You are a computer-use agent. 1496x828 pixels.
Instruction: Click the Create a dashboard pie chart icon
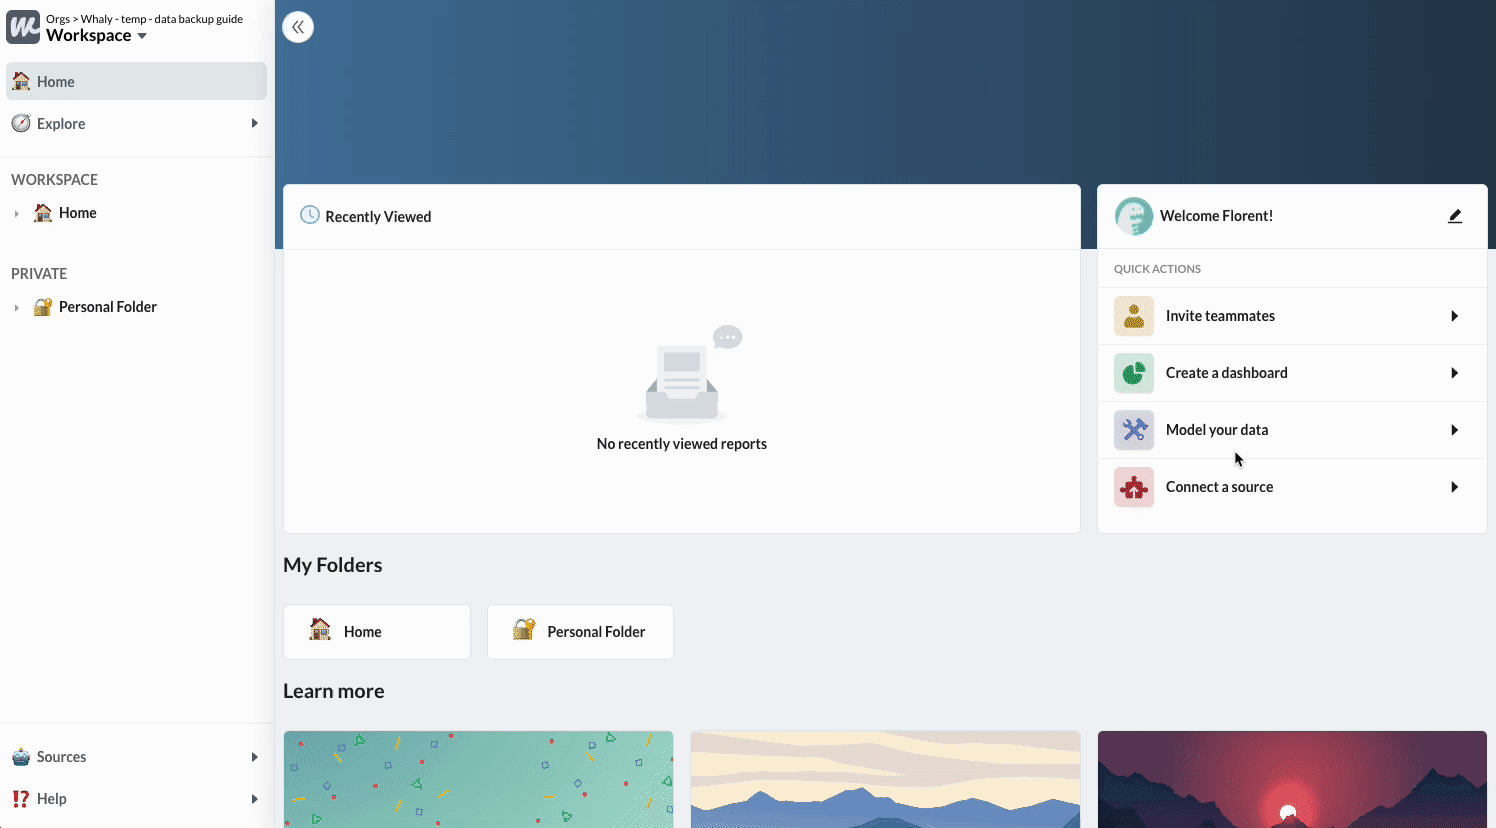[1133, 373]
